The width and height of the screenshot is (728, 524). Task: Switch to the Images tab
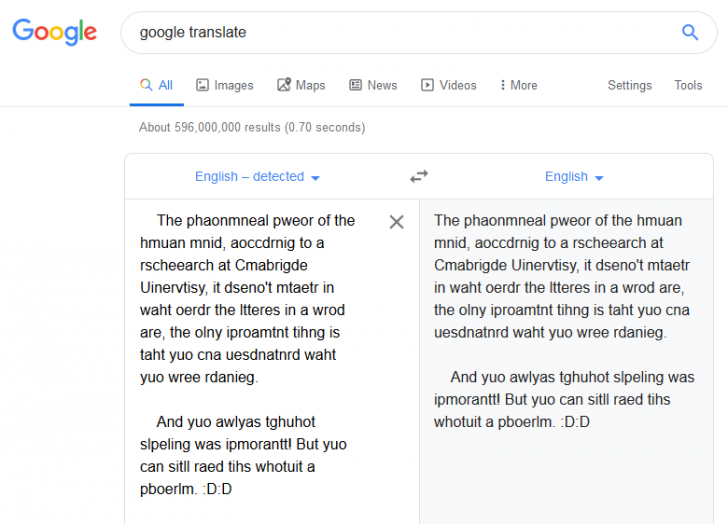coord(225,85)
